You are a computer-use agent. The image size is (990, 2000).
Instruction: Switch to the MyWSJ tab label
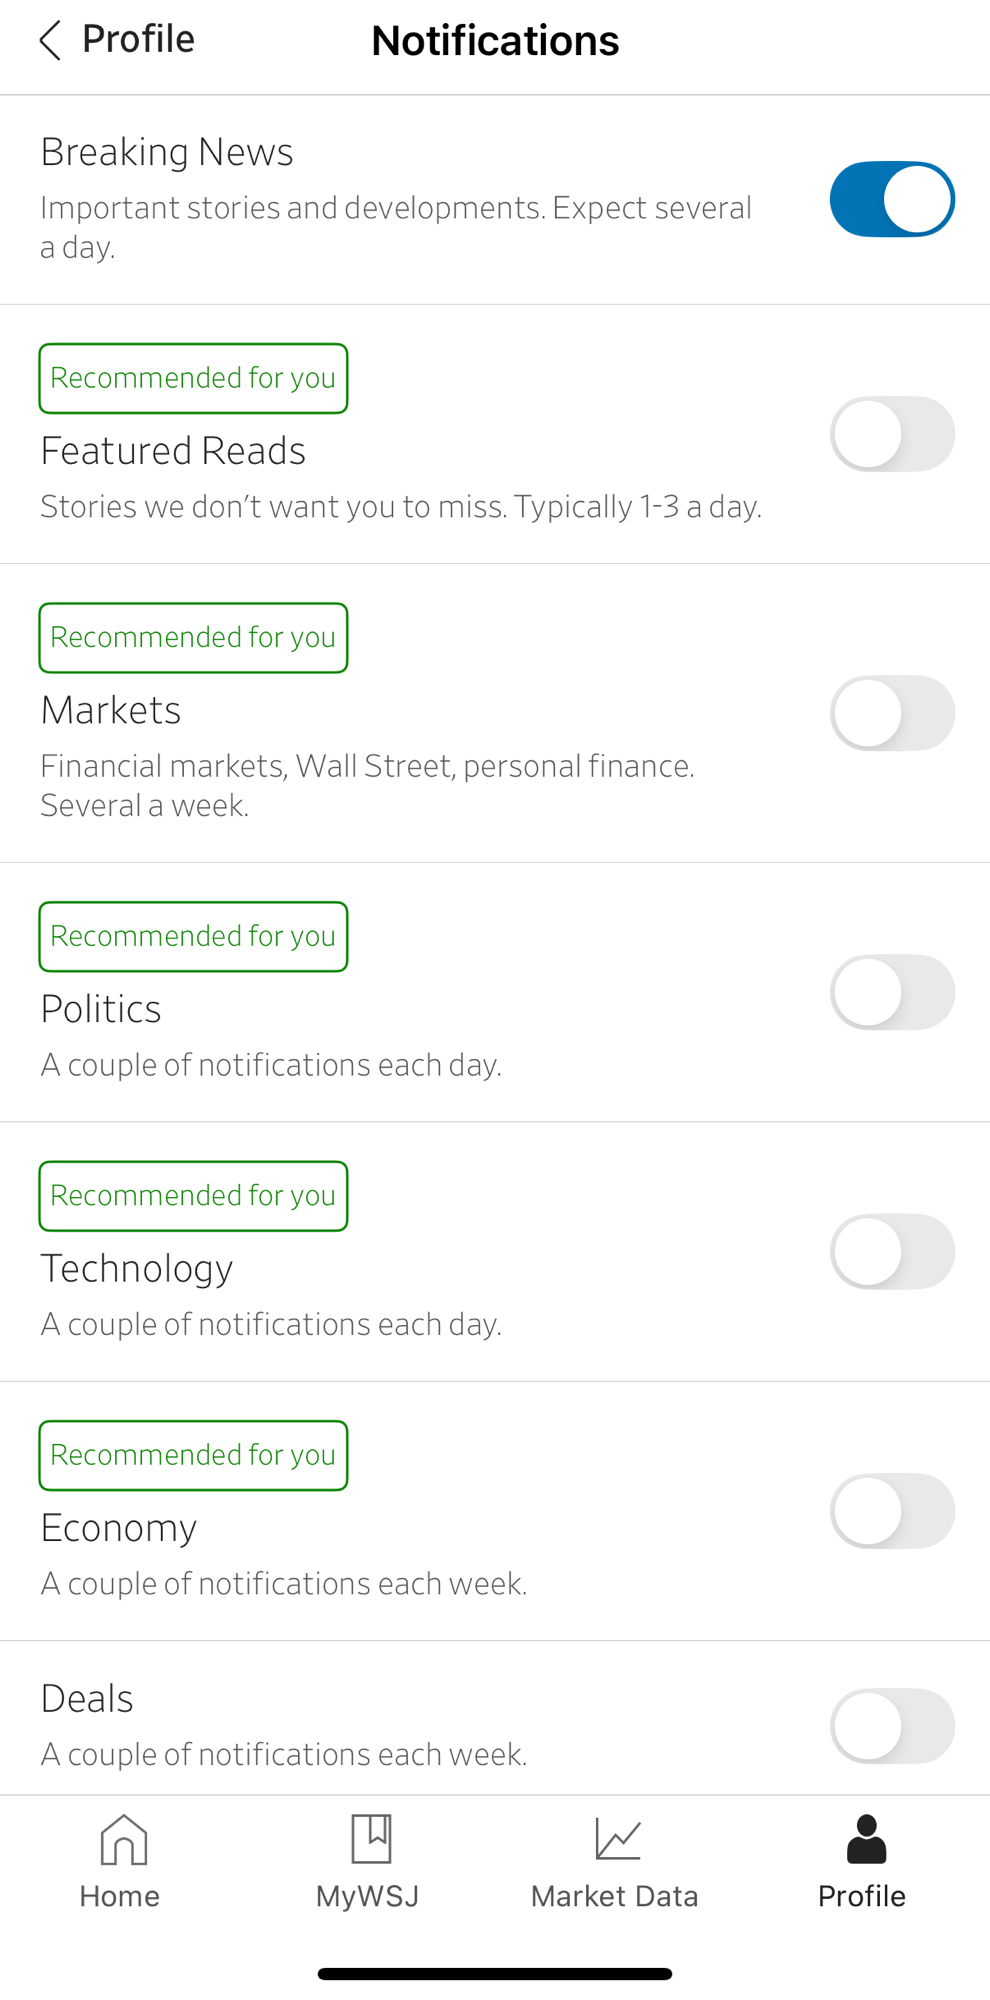[367, 1896]
